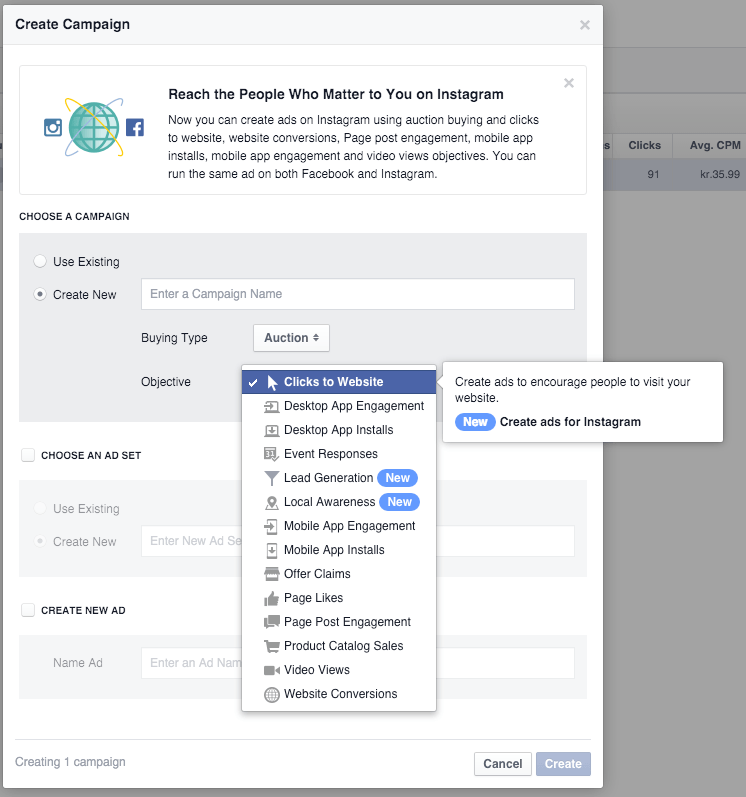
Task: Choose Mobile App Engagement objective
Action: click(x=339, y=526)
